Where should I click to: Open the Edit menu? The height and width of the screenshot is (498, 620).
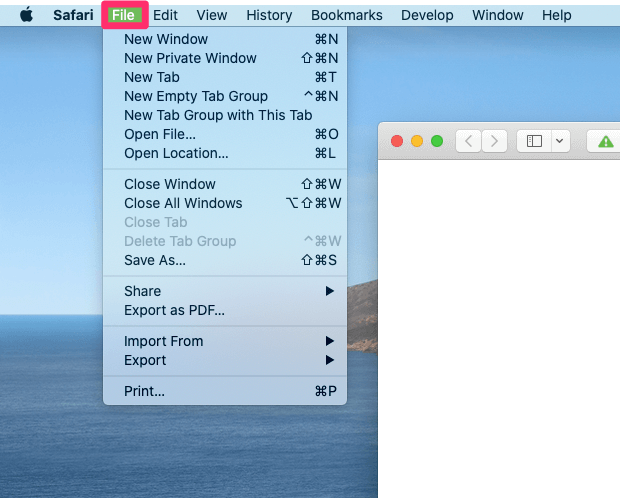(165, 15)
